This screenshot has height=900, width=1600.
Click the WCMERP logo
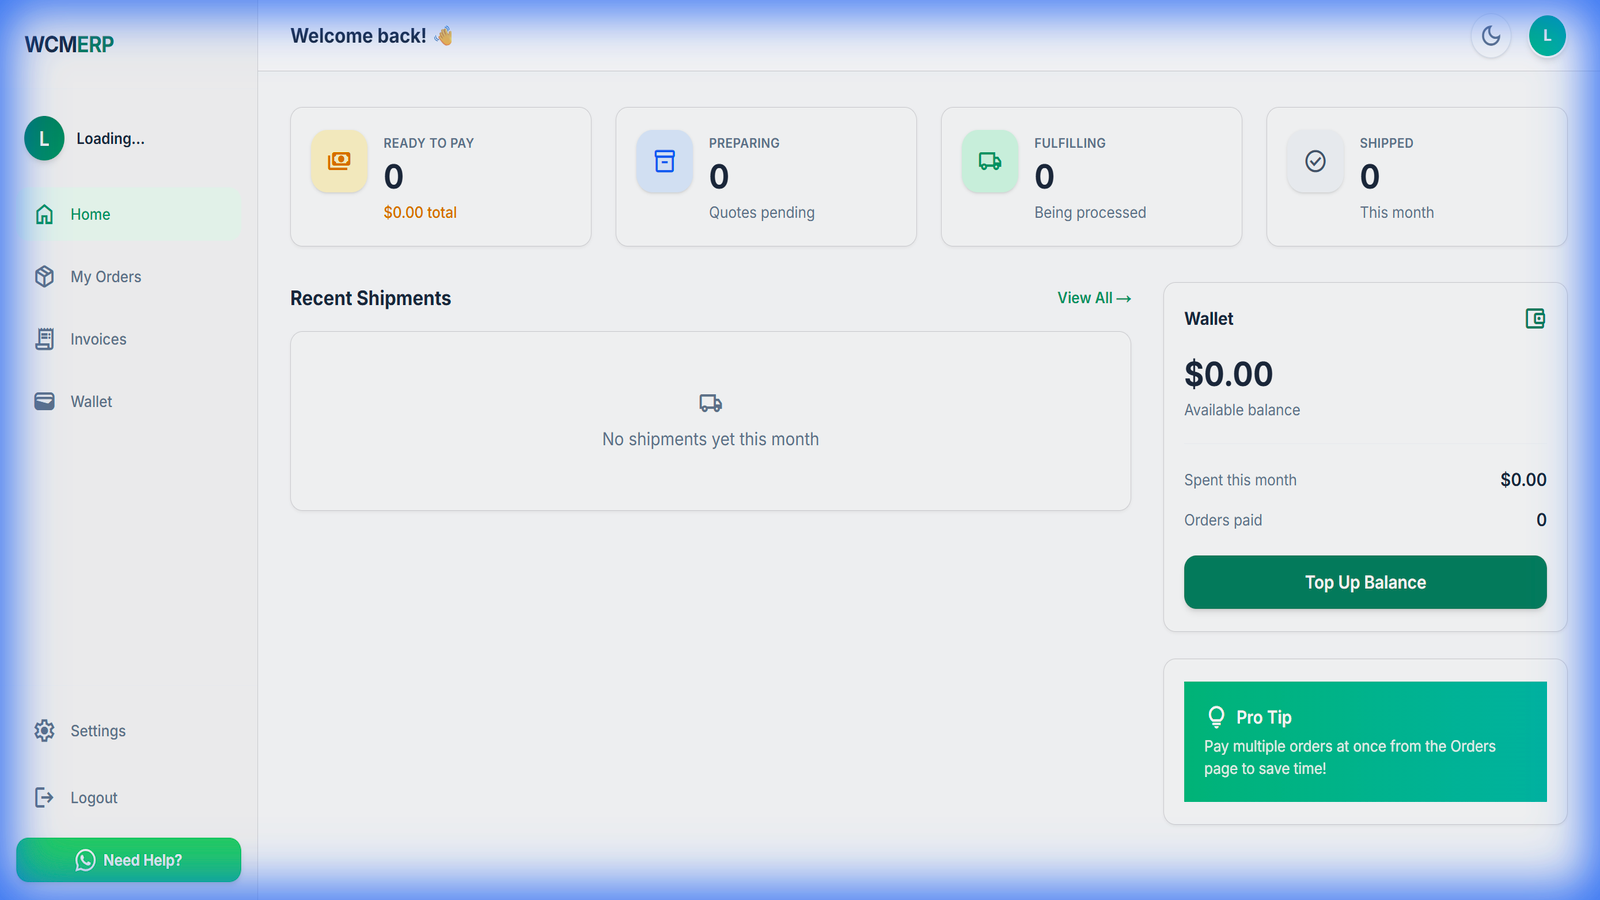tap(68, 43)
